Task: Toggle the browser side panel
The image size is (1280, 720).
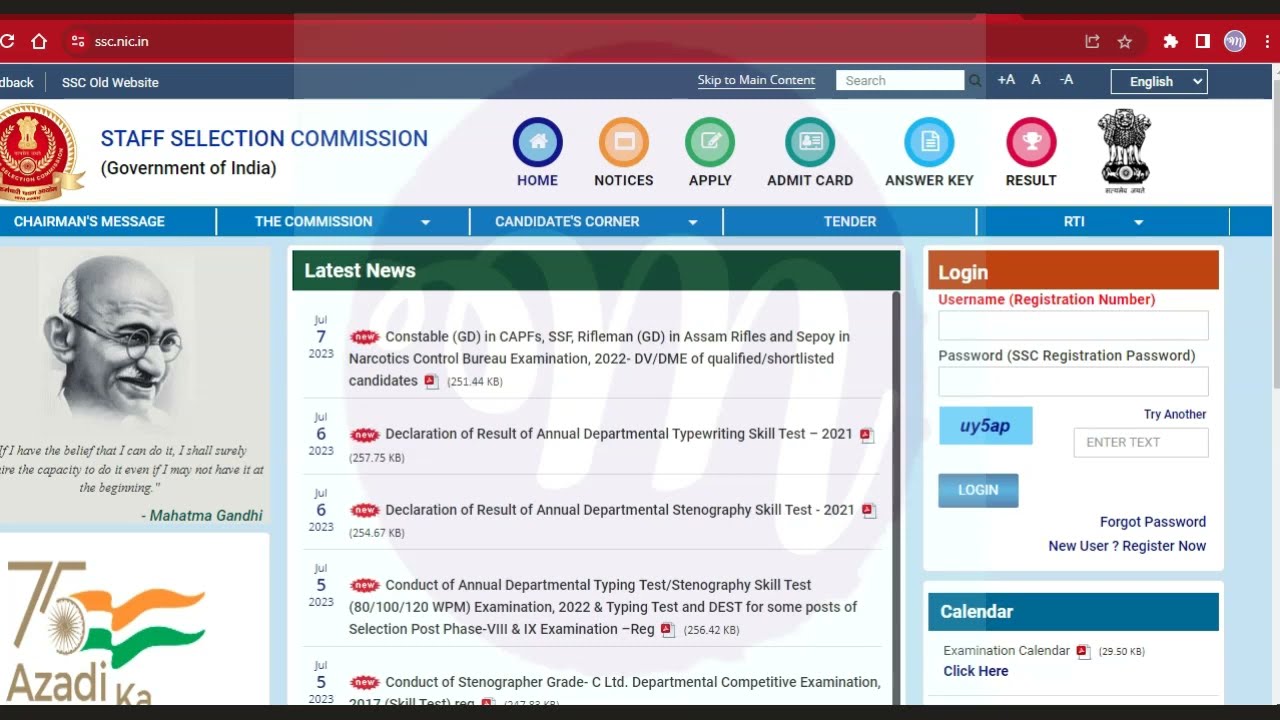Action: point(1203,41)
